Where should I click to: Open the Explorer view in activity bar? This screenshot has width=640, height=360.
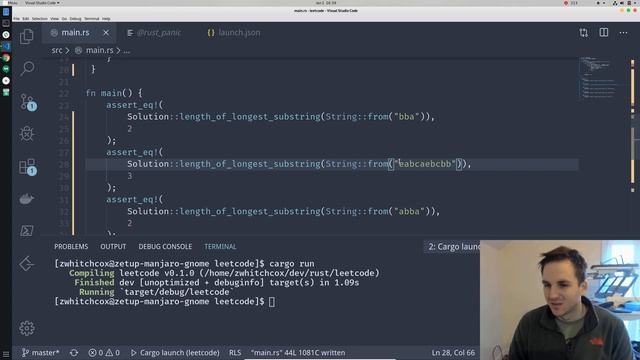coord(27,36)
